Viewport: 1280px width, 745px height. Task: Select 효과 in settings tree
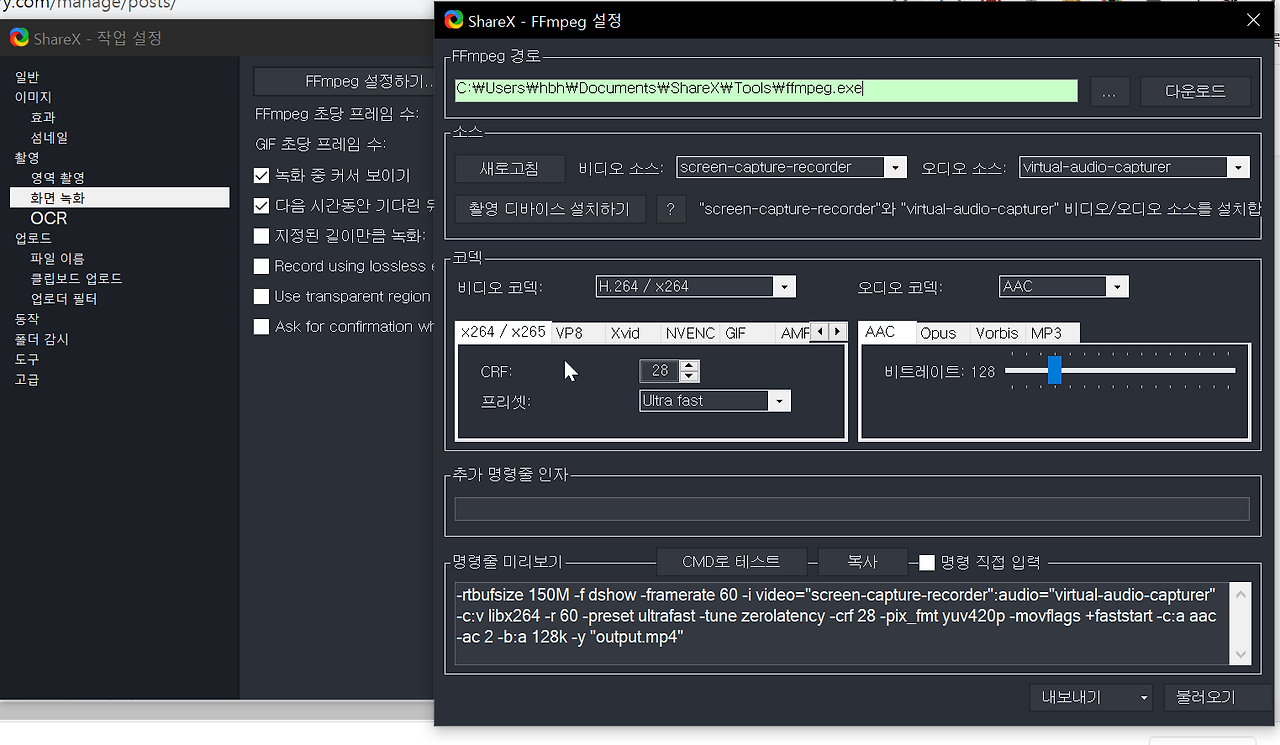pyautogui.click(x=43, y=117)
